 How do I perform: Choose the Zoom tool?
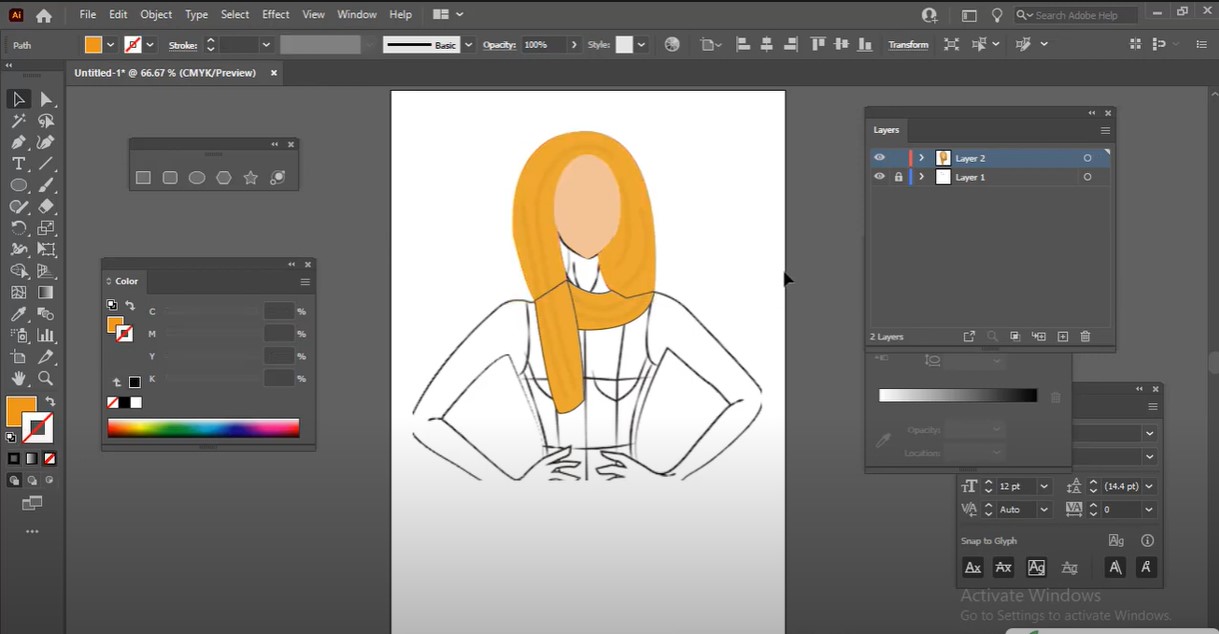click(x=46, y=379)
